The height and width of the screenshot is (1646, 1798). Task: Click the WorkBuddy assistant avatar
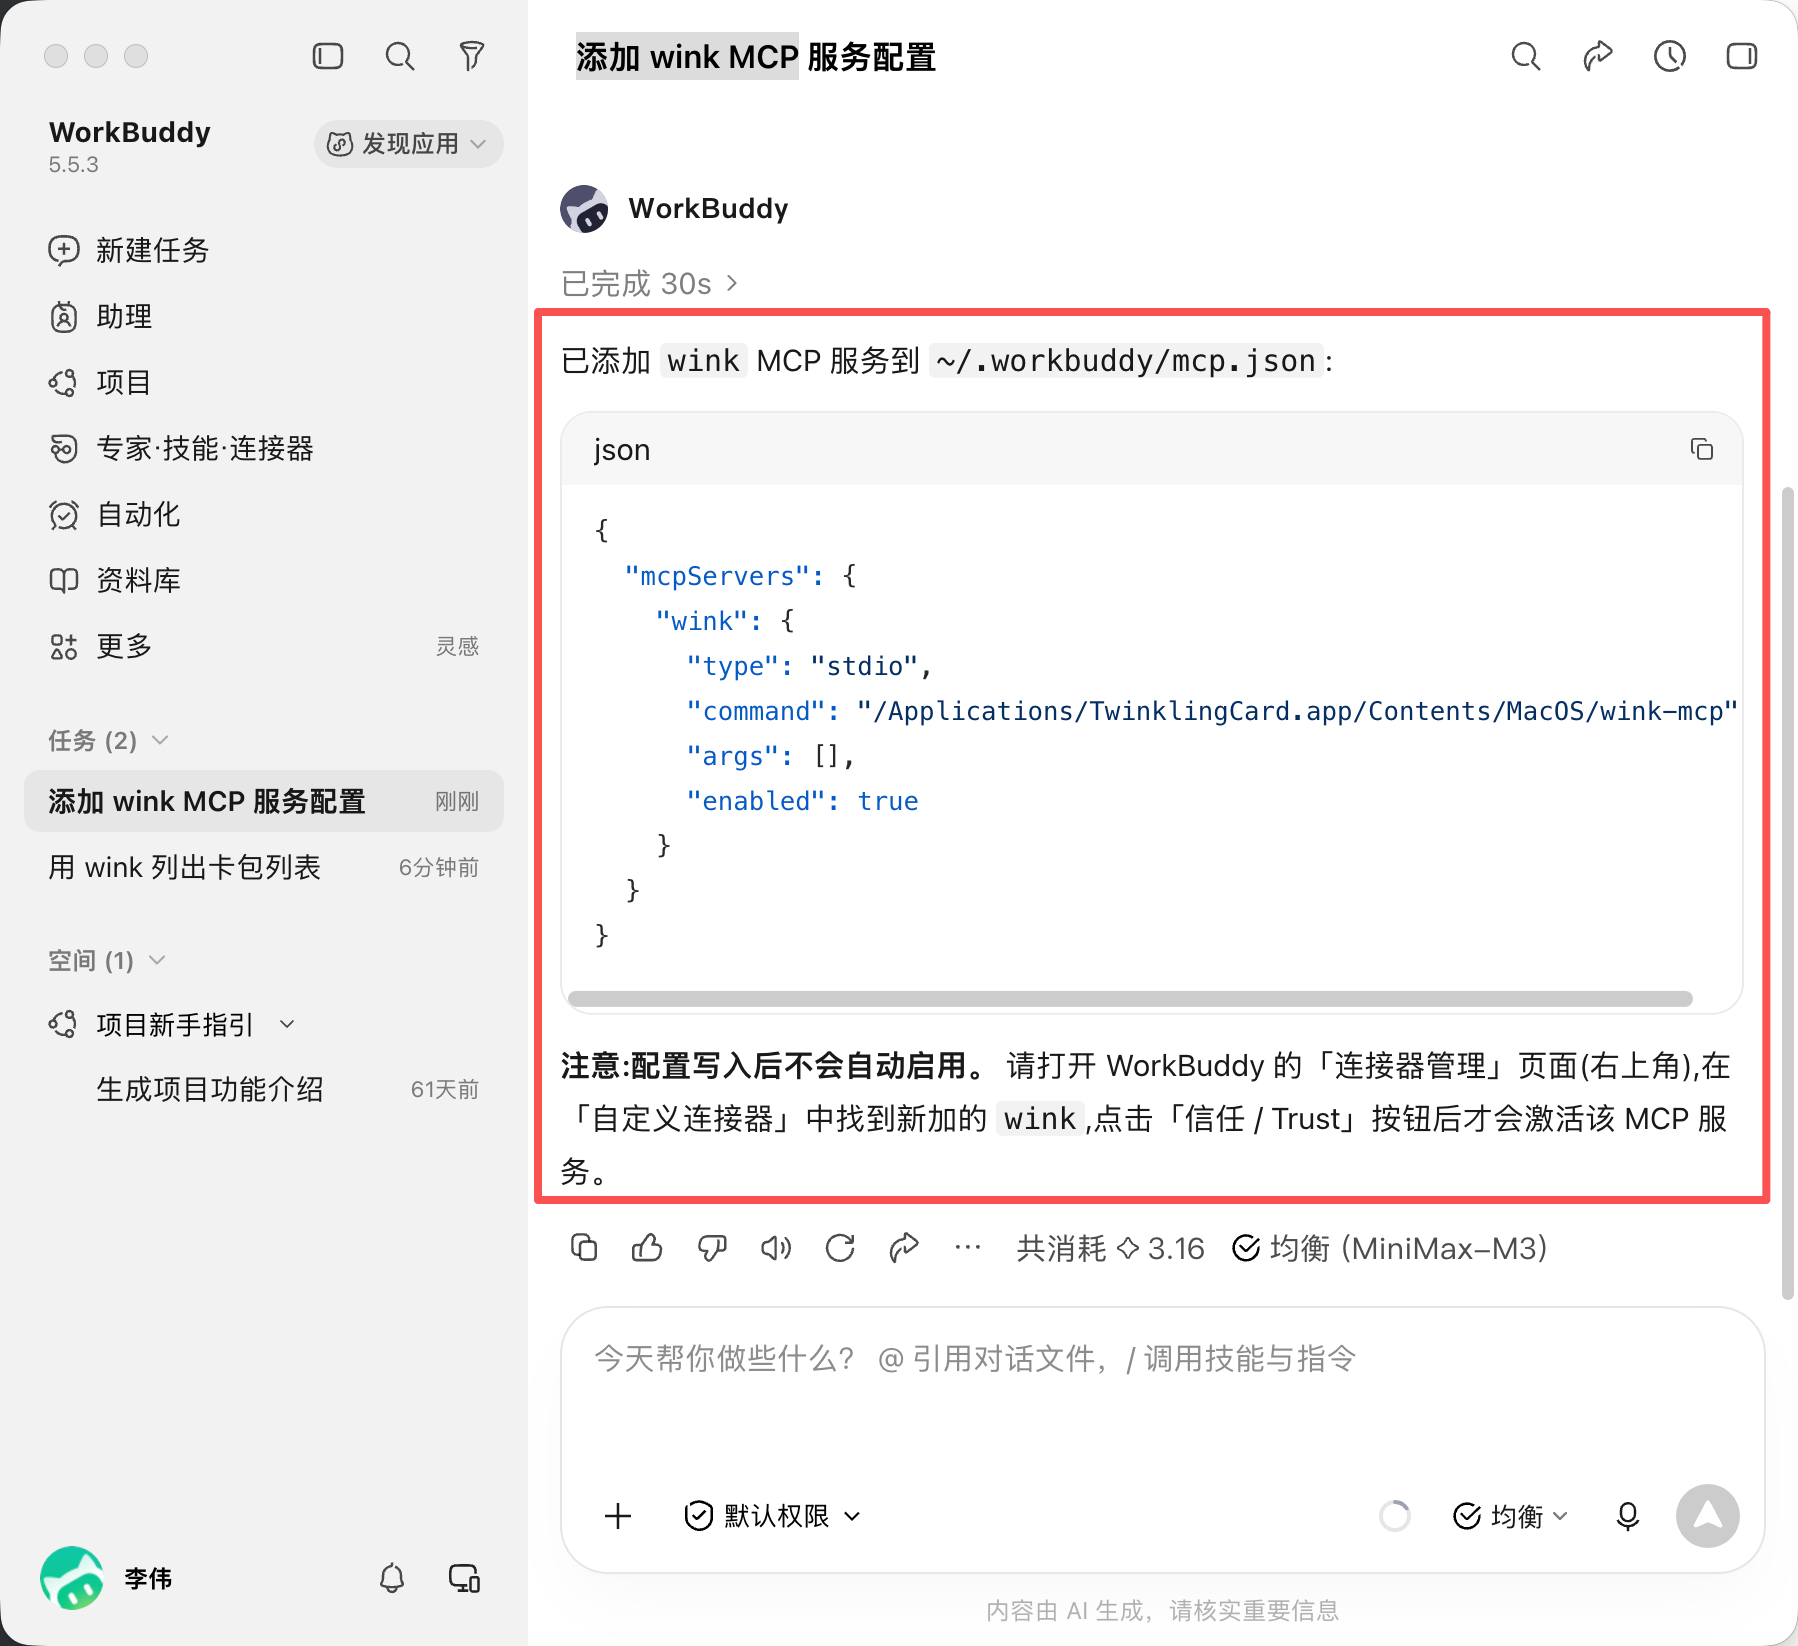pyautogui.click(x=585, y=209)
